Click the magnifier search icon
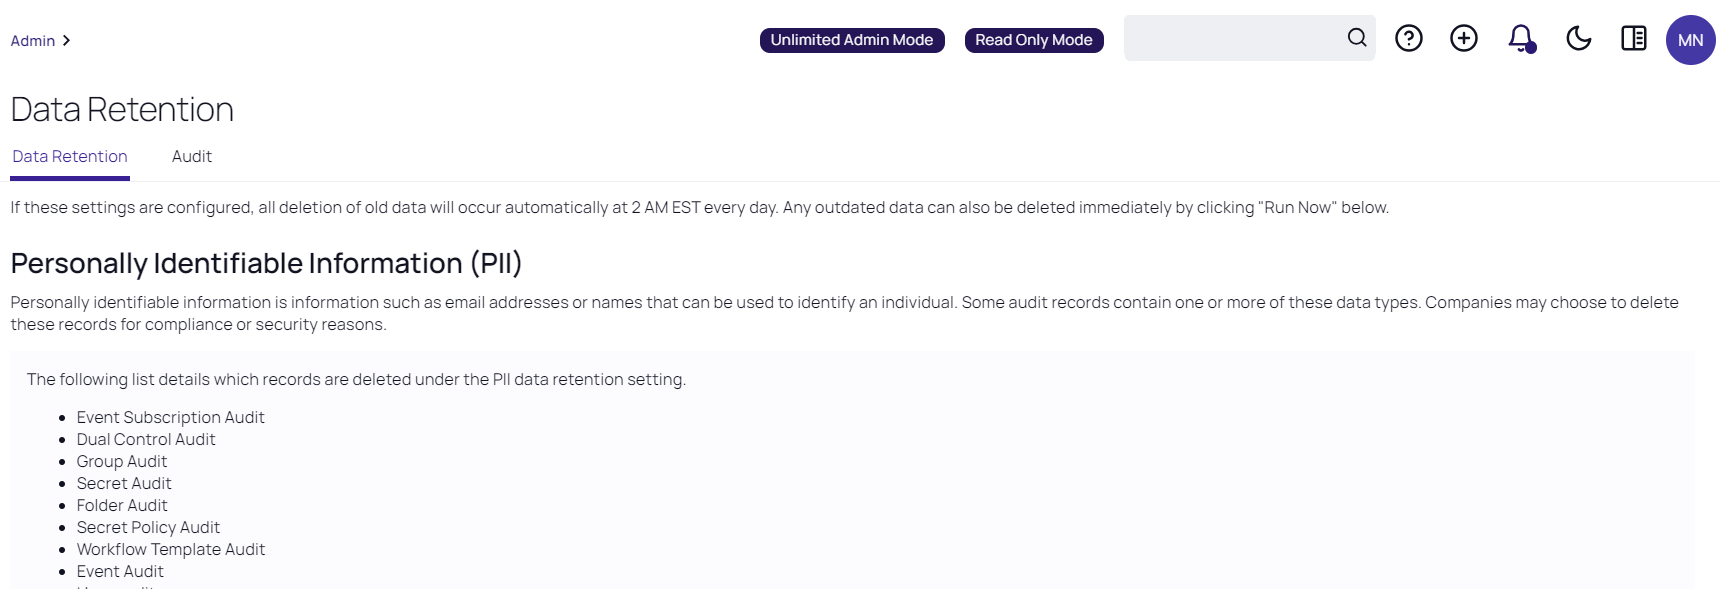Screen dimensions: 1720x589 [x=1356, y=38]
